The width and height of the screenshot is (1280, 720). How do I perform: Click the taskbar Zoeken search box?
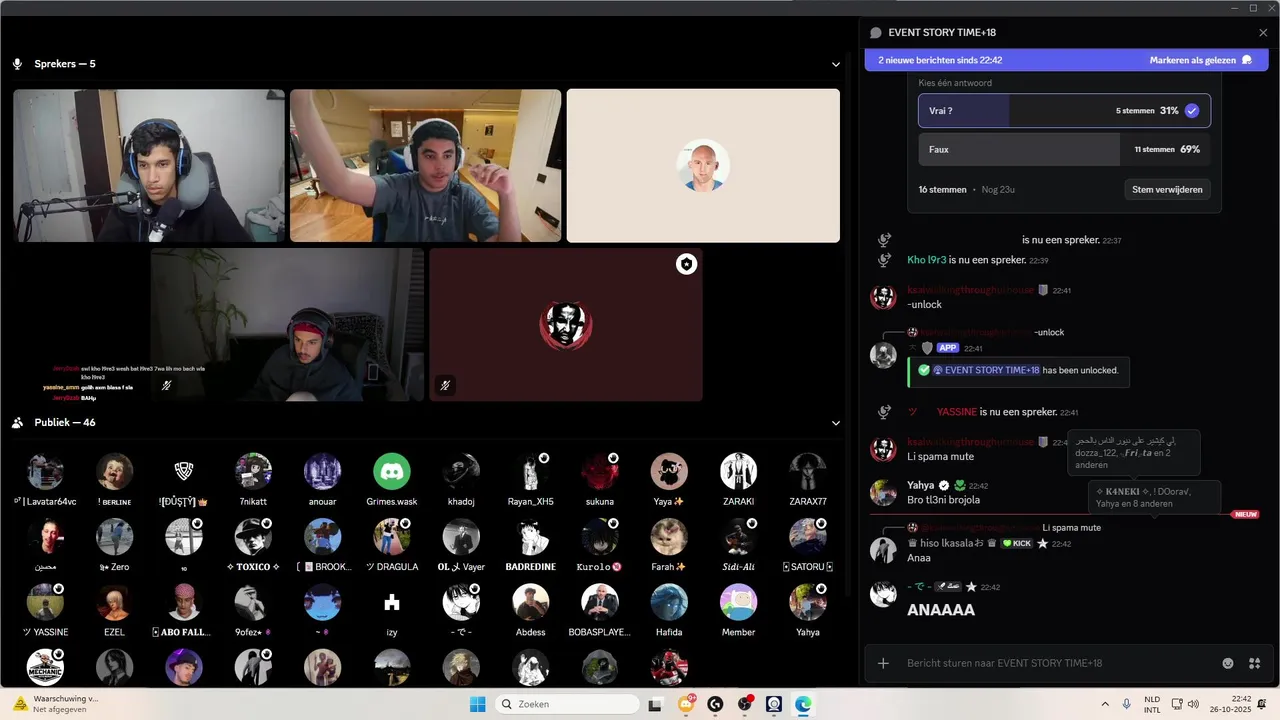567,704
